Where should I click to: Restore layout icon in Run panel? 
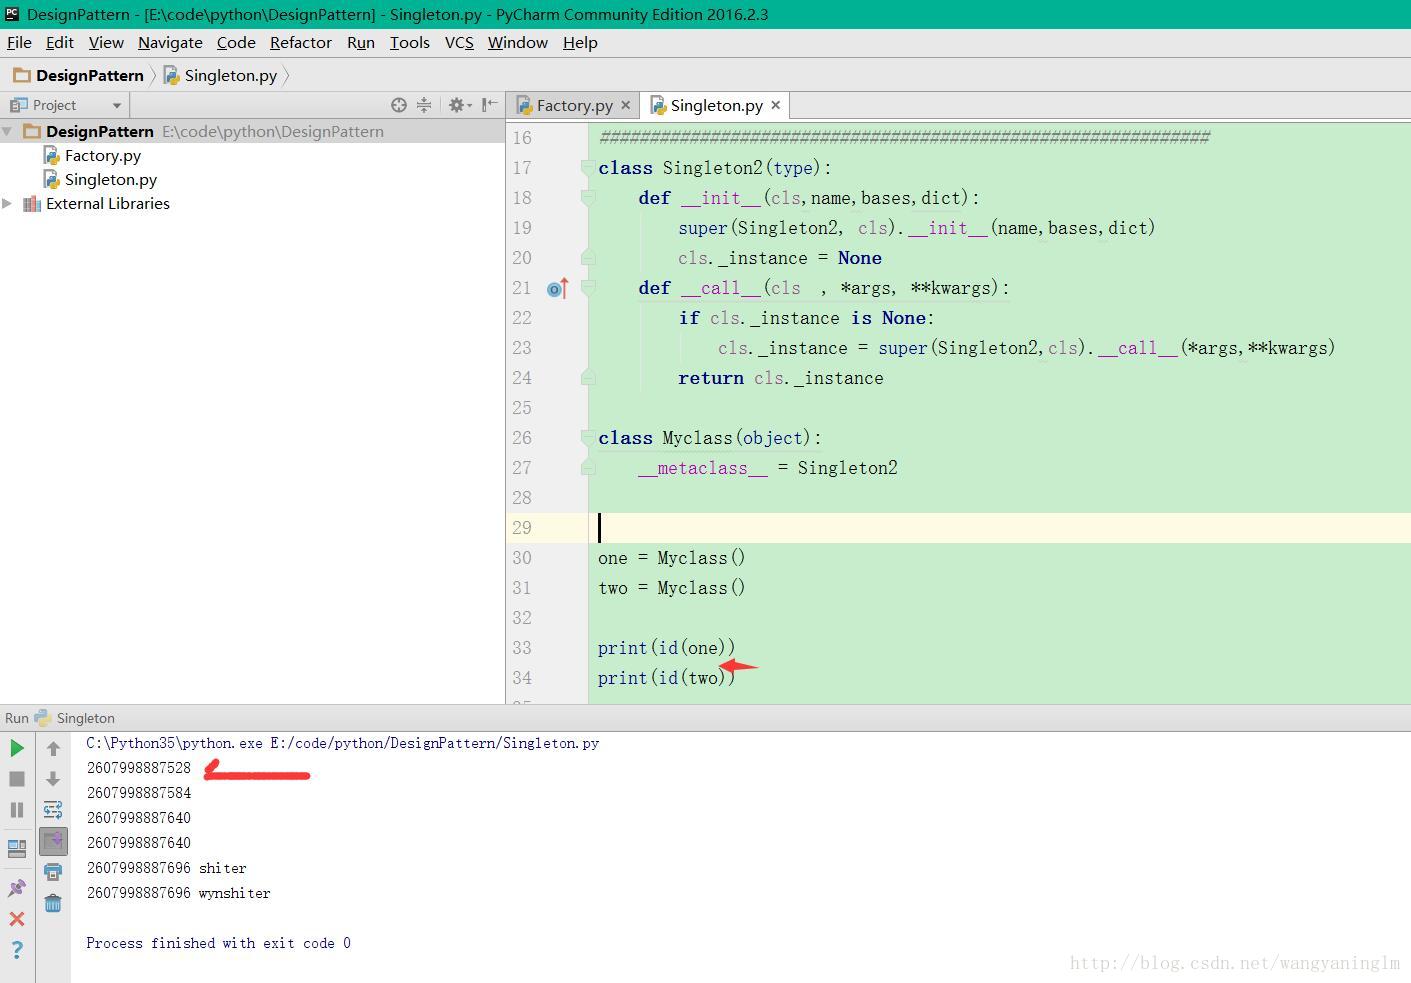coord(17,849)
